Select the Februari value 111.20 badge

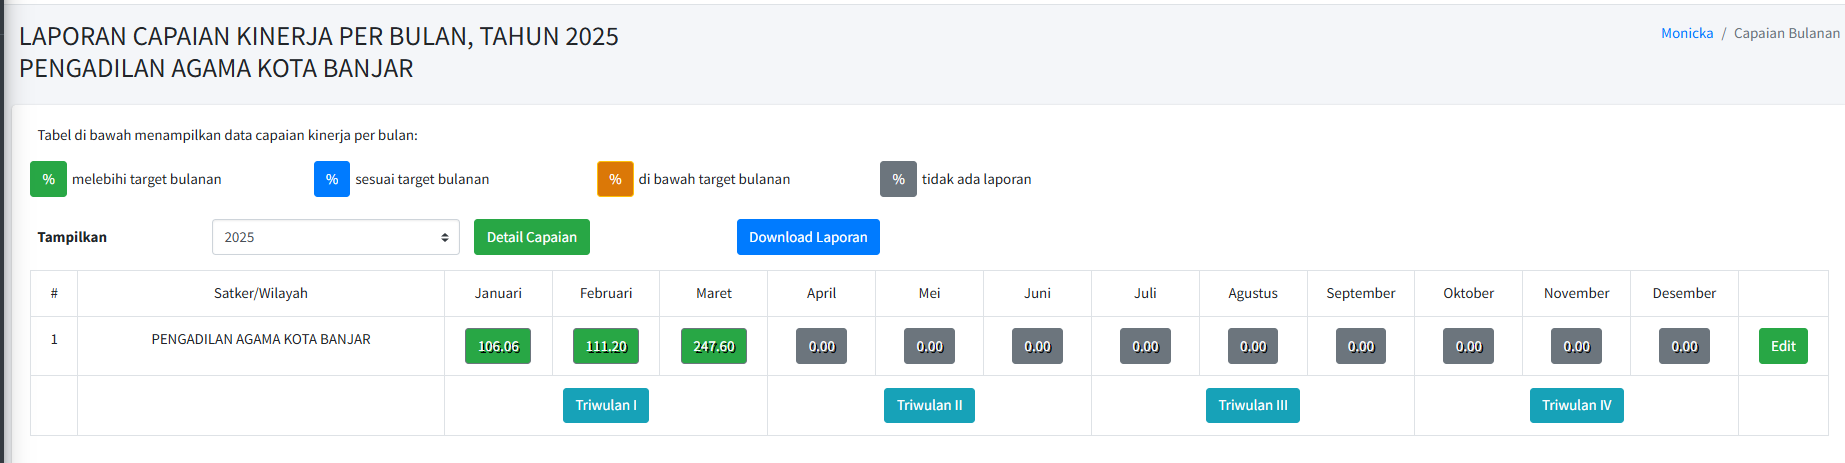coord(606,346)
